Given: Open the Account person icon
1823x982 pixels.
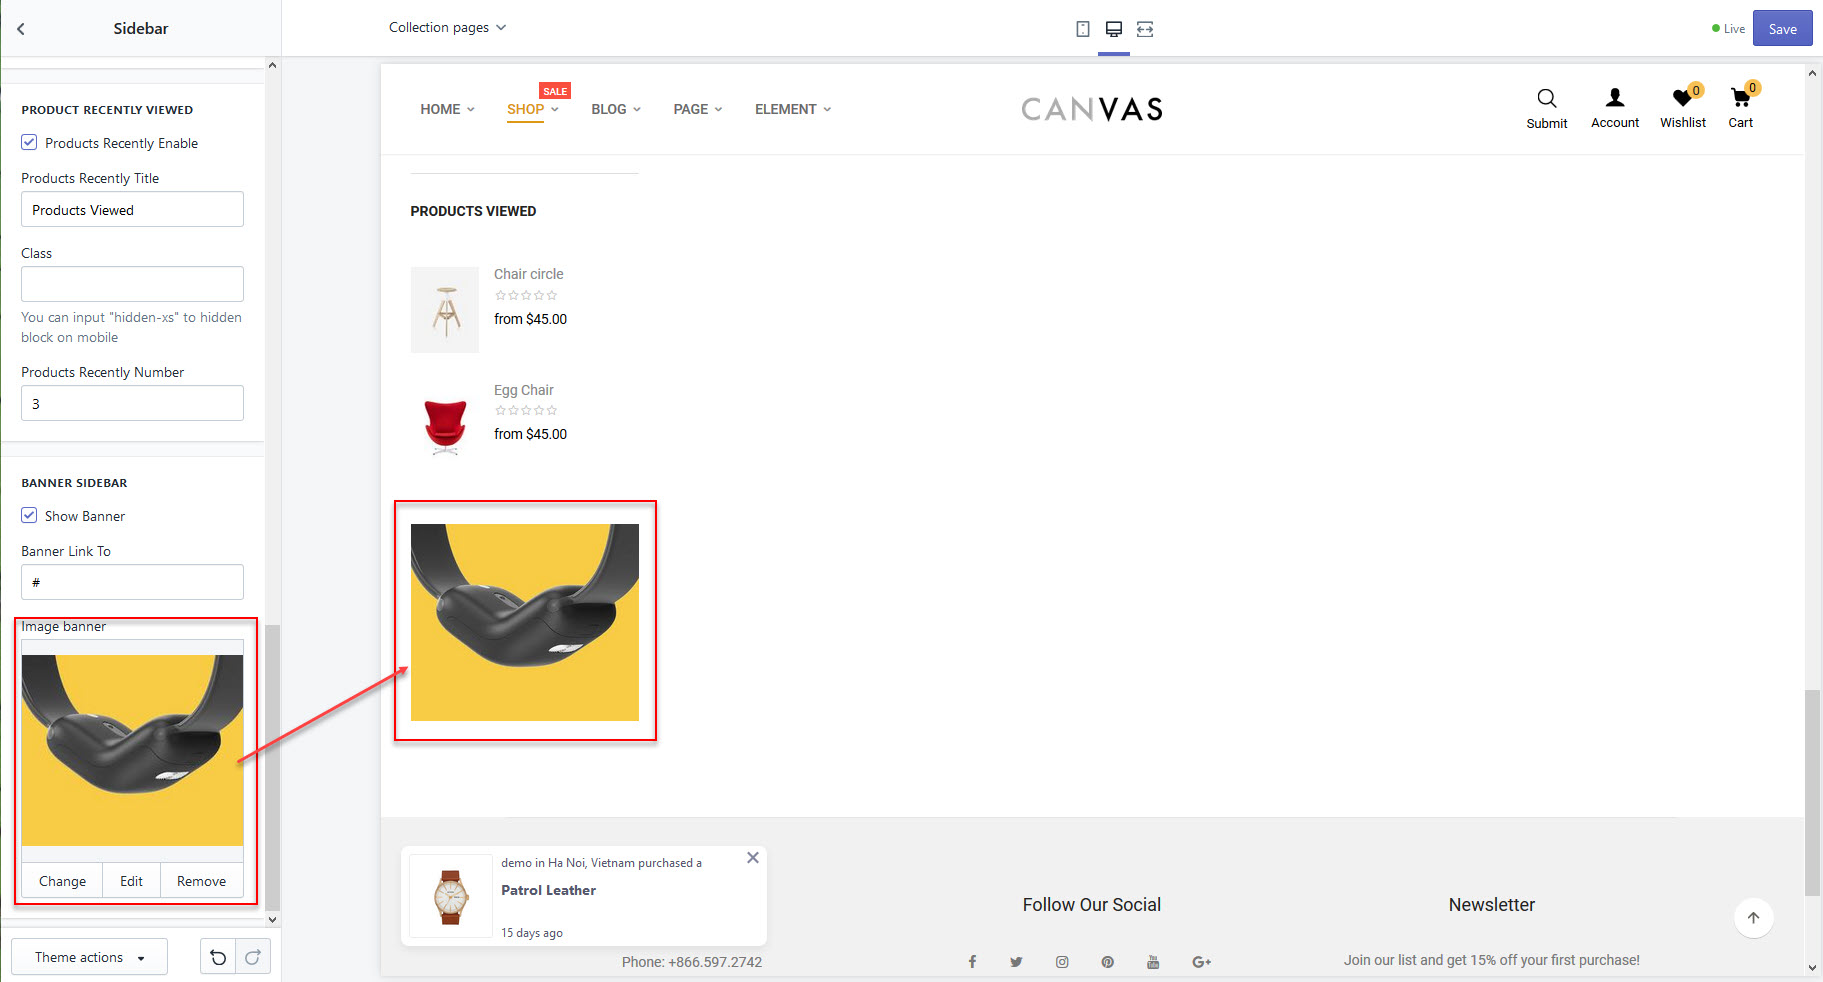Looking at the screenshot, I should 1615,97.
